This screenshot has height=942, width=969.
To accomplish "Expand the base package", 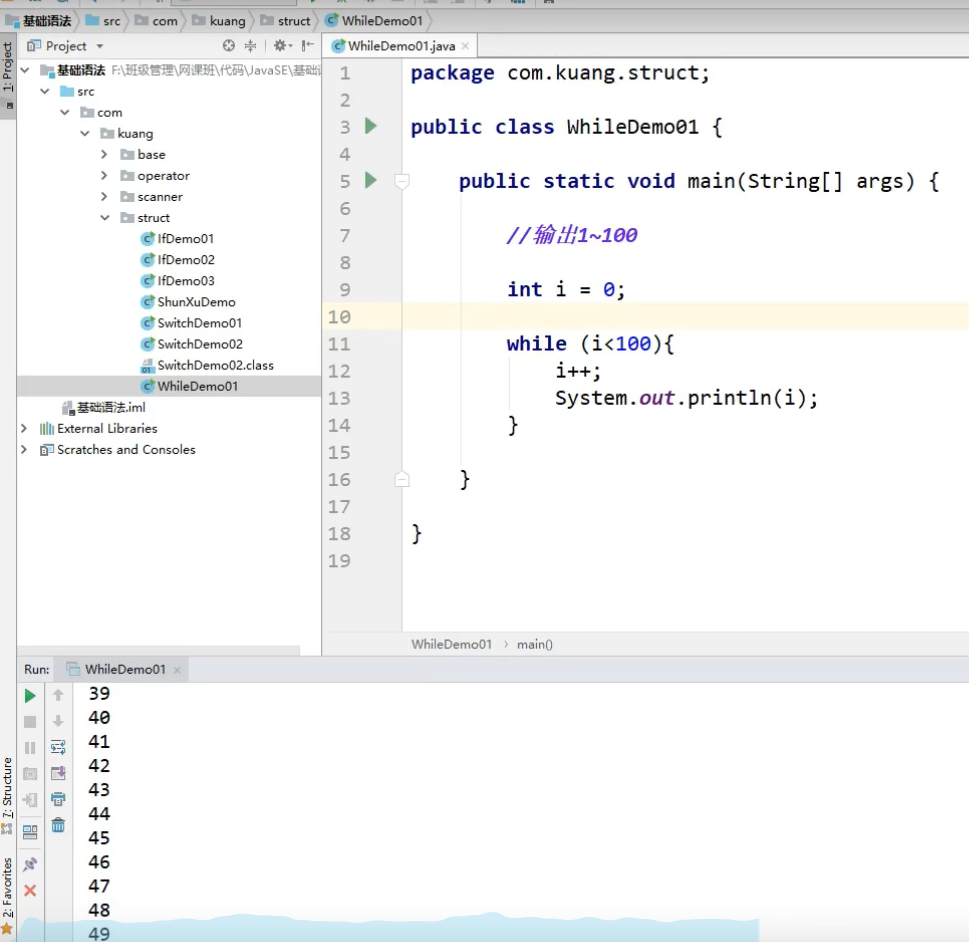I will [104, 154].
